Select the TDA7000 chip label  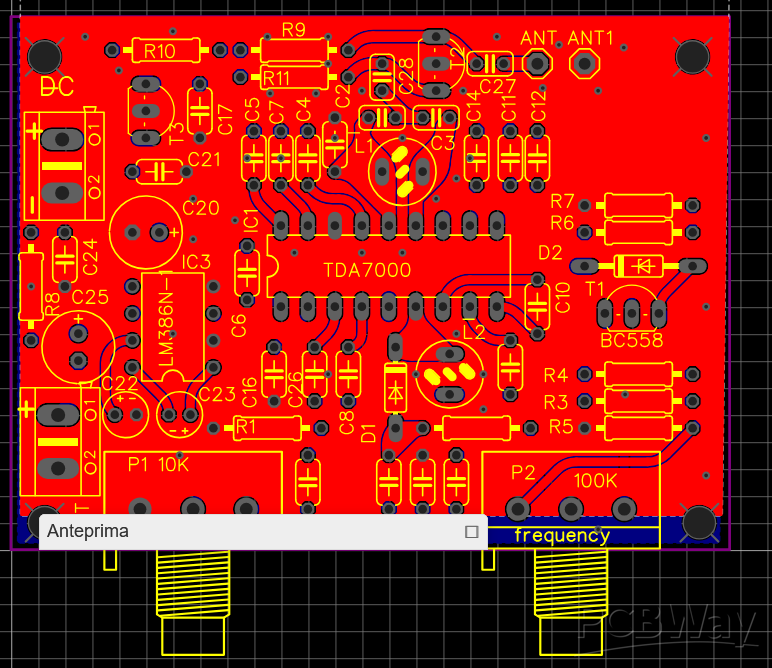(x=366, y=270)
